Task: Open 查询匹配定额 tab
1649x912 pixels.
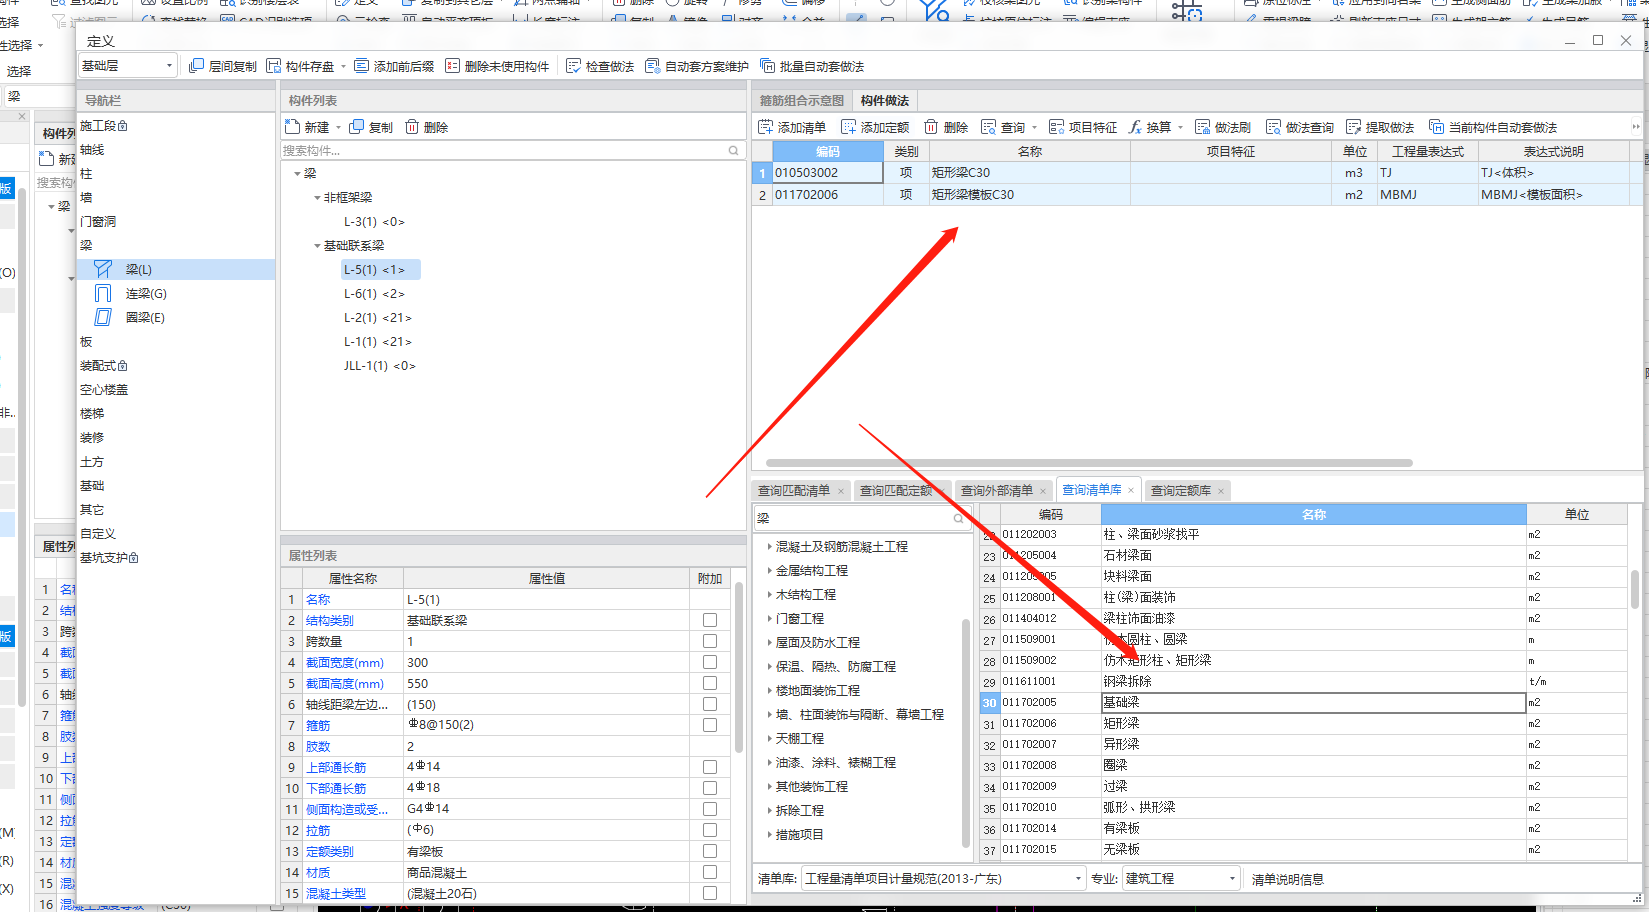Action: pyautogui.click(x=896, y=491)
